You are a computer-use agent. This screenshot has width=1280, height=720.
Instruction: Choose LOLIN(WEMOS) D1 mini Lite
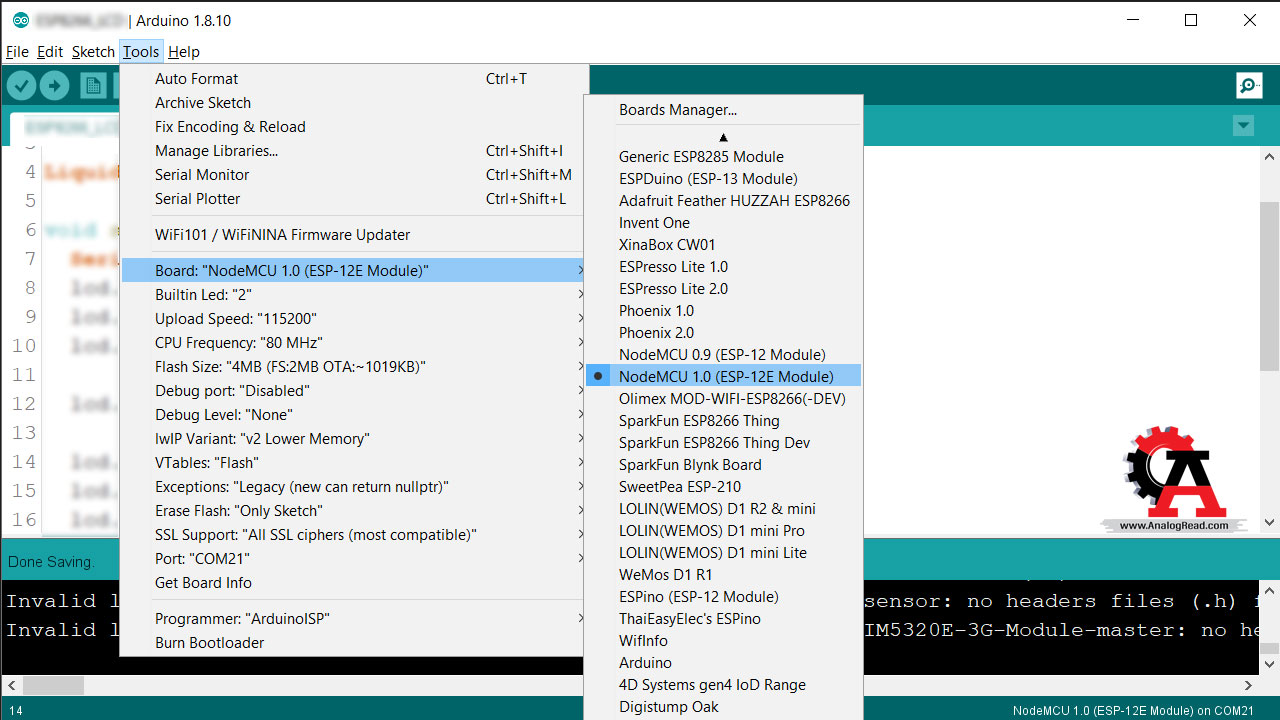coord(723,552)
